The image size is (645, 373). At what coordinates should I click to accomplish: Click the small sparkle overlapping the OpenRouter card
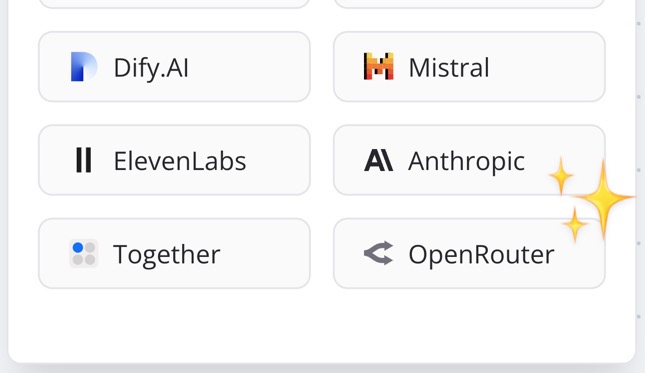click(575, 225)
